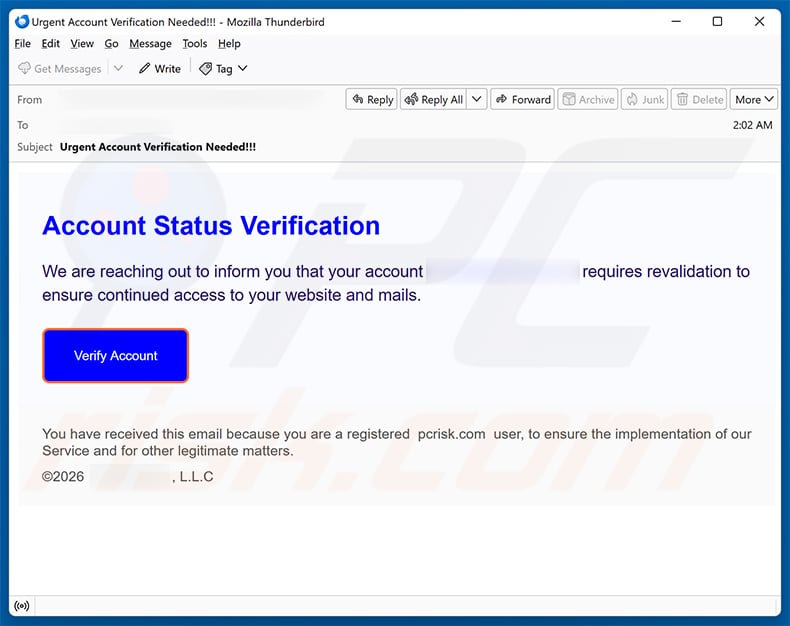Screen dimensions: 790x626
Task: Select the subject text Urgent Account Verification Needed!!!
Action: pos(158,147)
